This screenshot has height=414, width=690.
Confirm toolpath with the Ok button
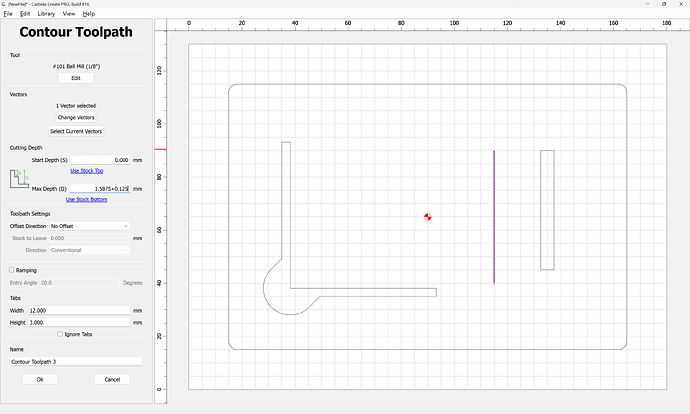[40, 379]
